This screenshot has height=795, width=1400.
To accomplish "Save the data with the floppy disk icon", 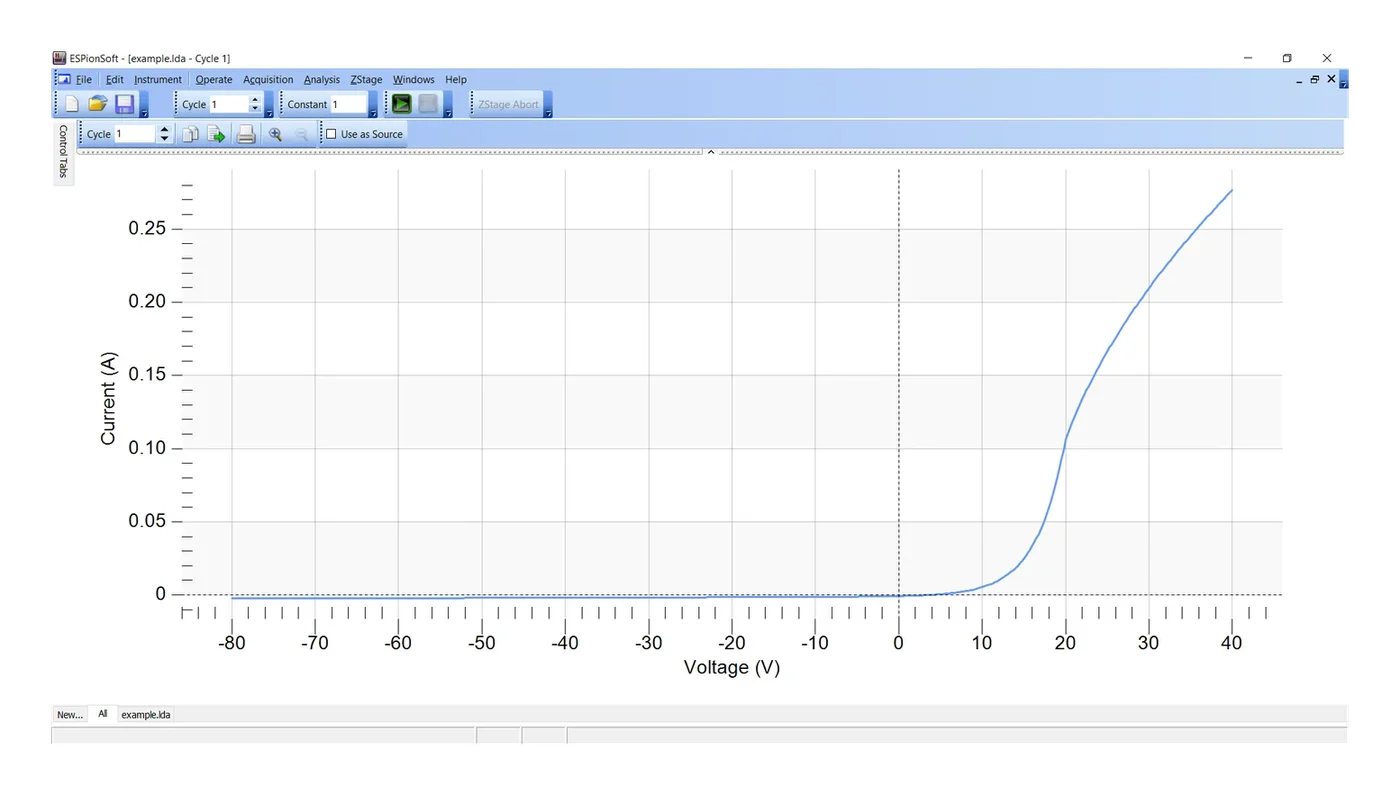I will (x=124, y=104).
